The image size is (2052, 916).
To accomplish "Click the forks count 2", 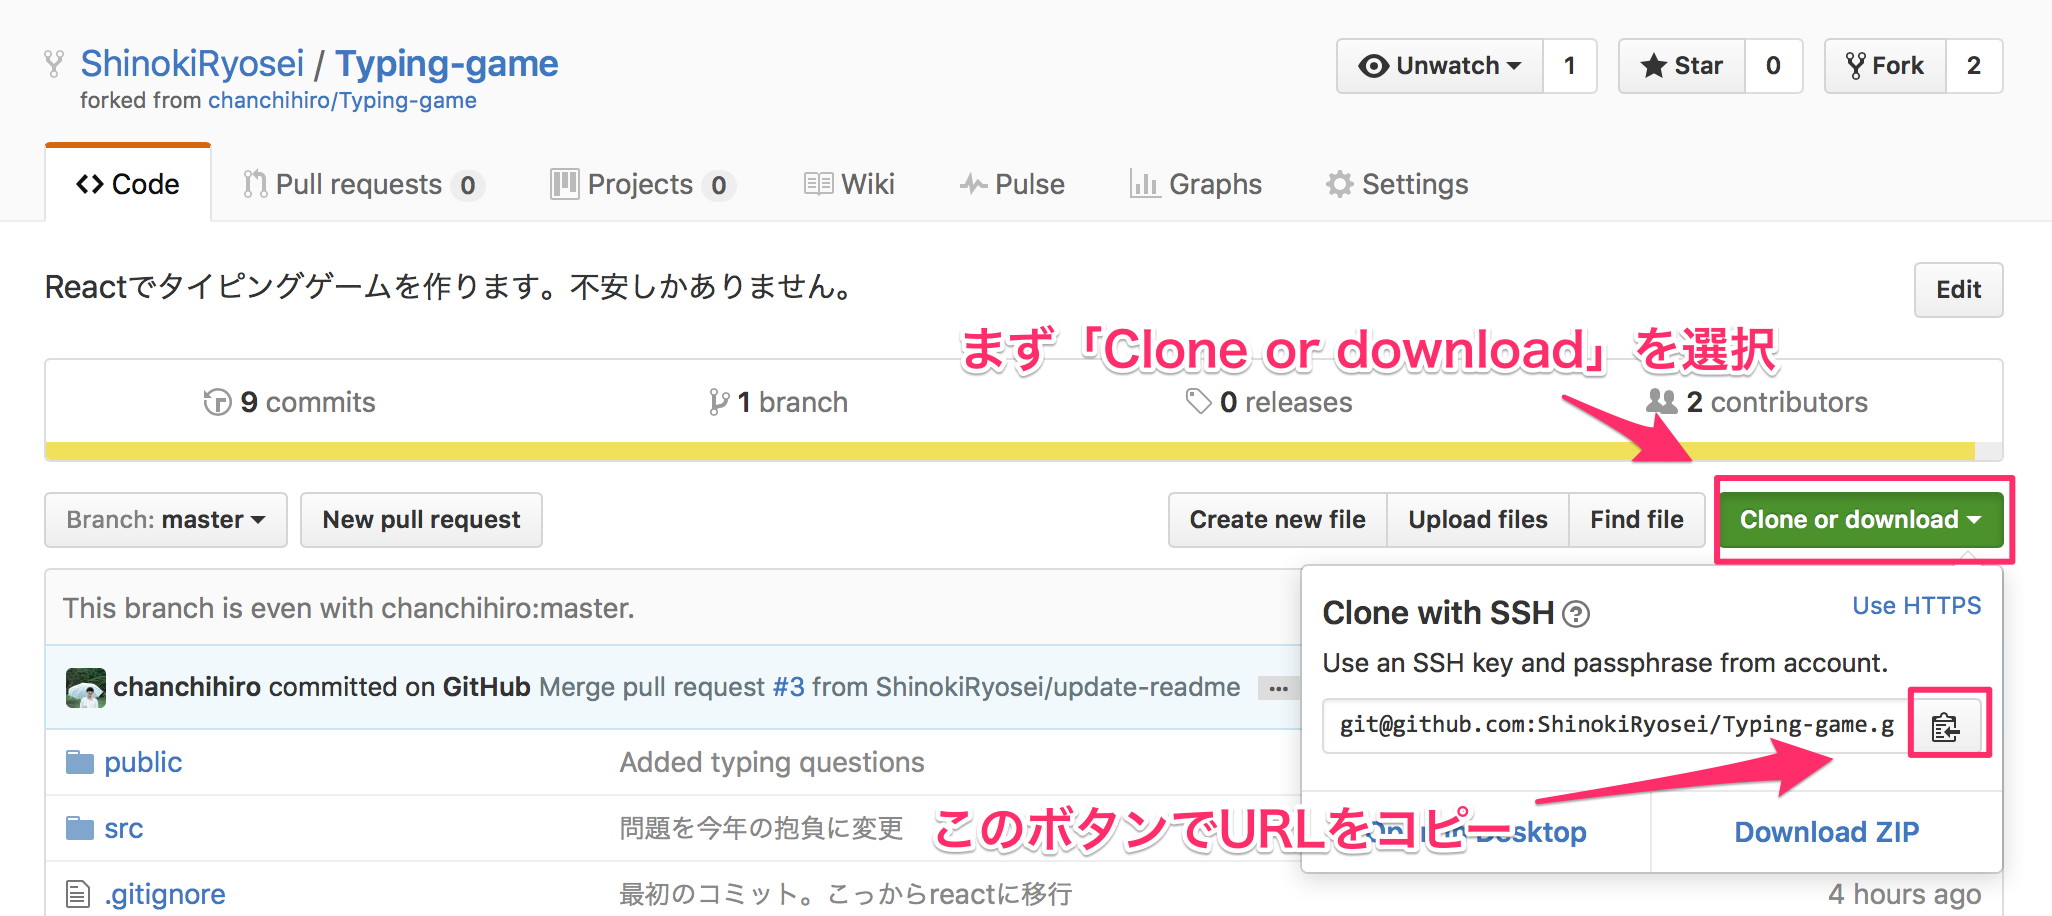I will (1974, 66).
